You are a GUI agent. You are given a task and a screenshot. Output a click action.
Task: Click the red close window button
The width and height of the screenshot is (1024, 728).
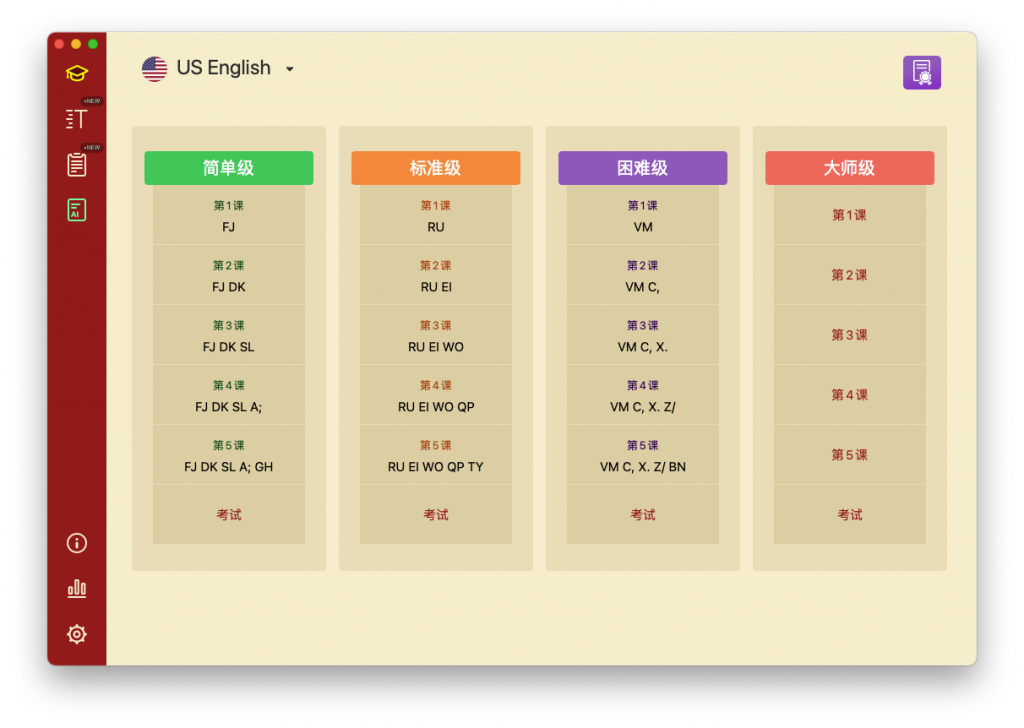tap(59, 44)
